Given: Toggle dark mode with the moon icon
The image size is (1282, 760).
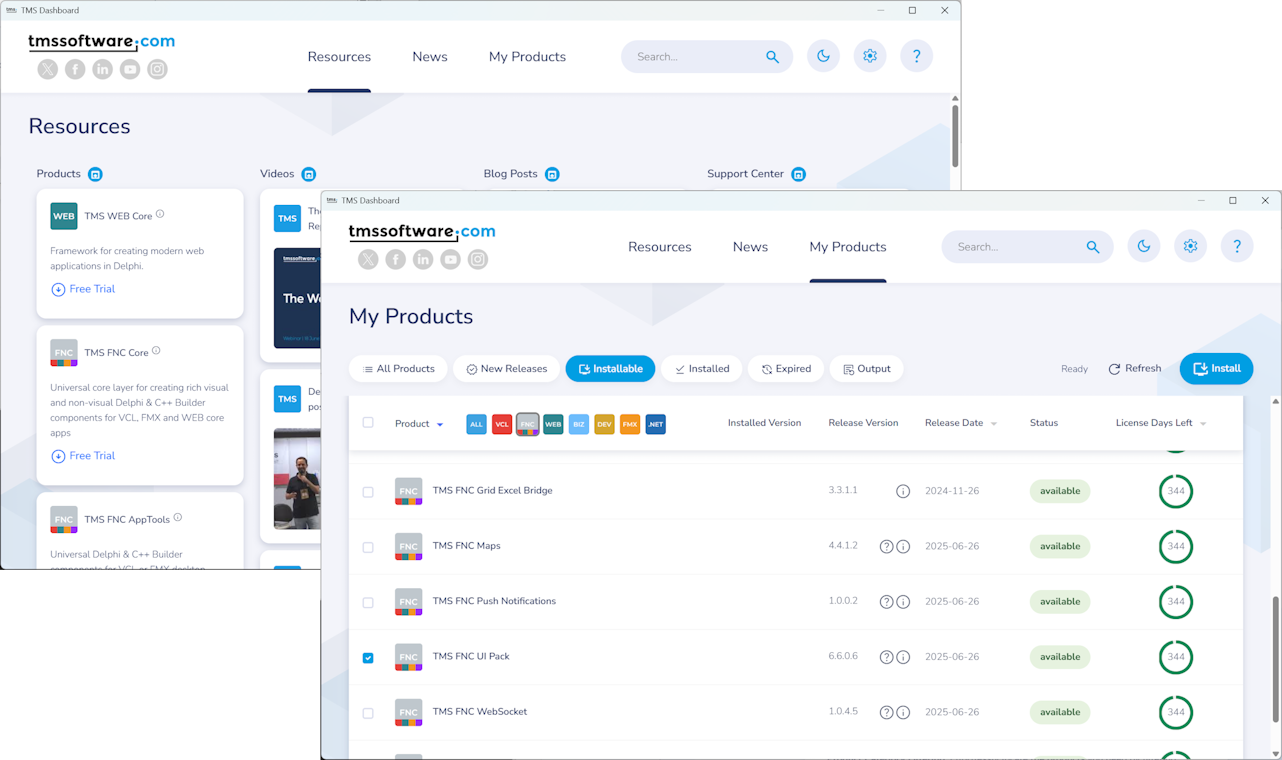Looking at the screenshot, I should click(x=1143, y=245).
